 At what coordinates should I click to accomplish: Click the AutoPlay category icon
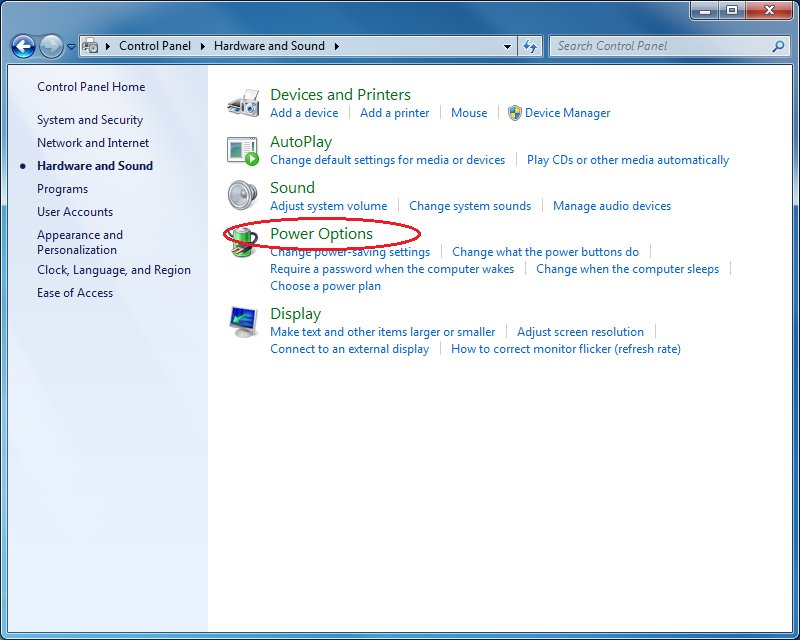pyautogui.click(x=243, y=150)
